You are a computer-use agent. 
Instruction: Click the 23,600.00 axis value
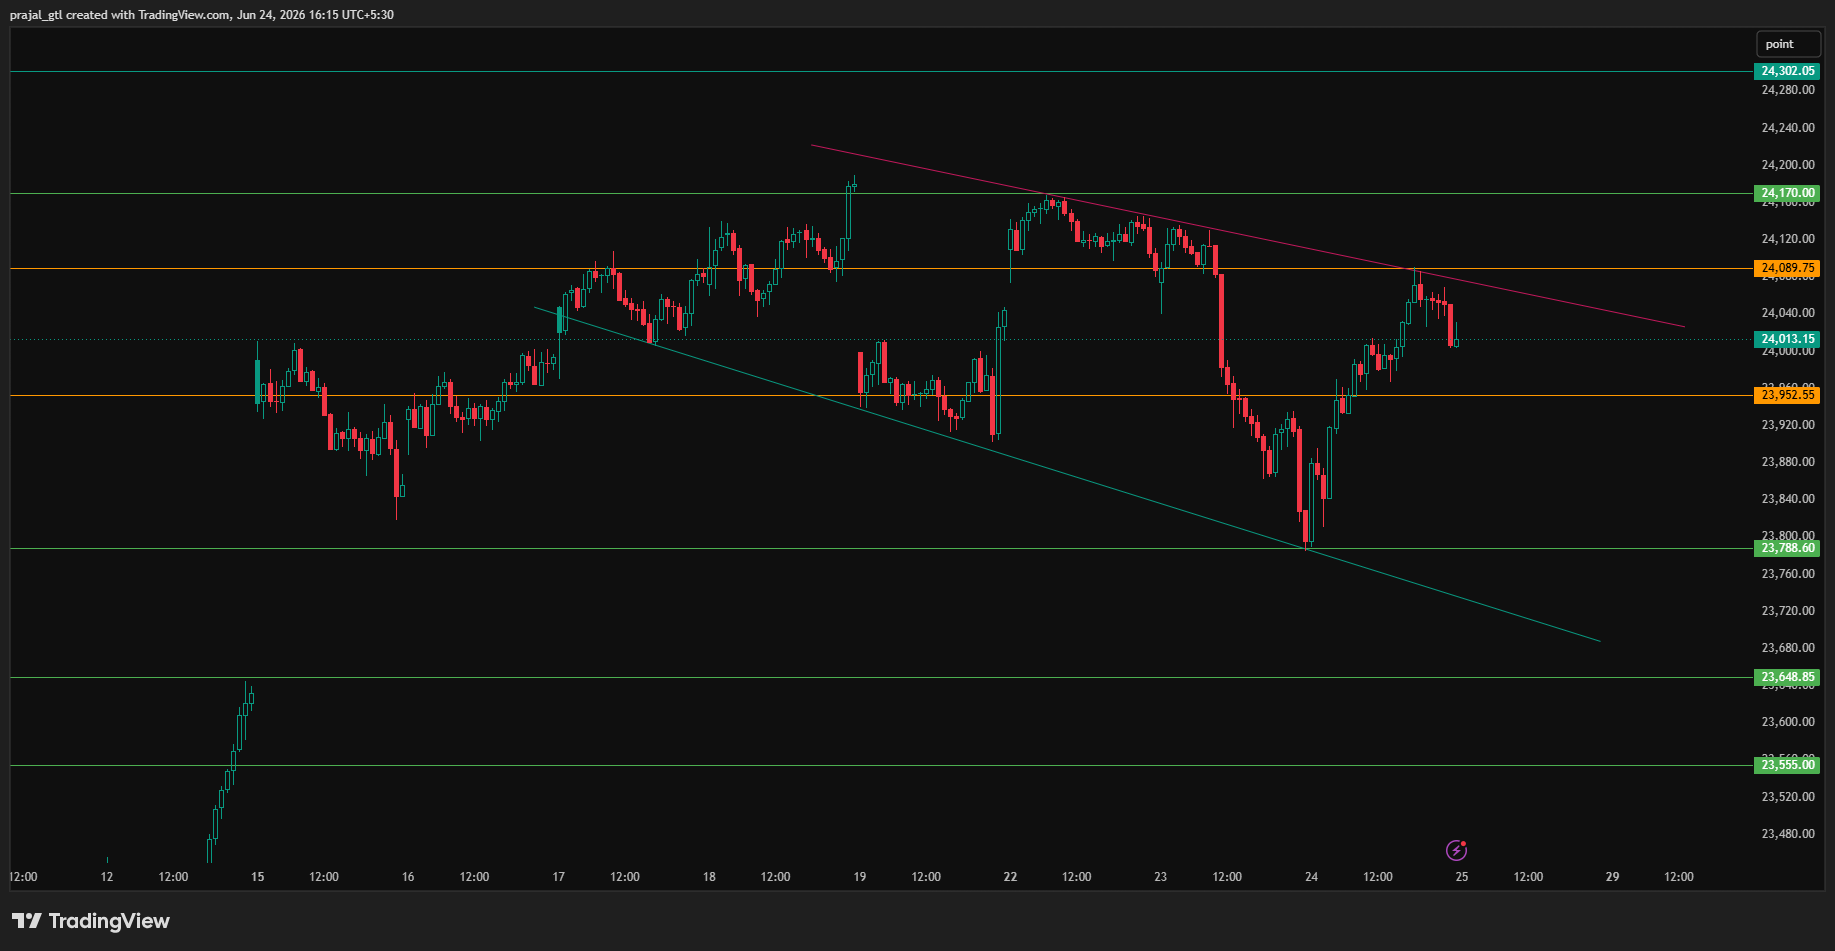pos(1787,722)
